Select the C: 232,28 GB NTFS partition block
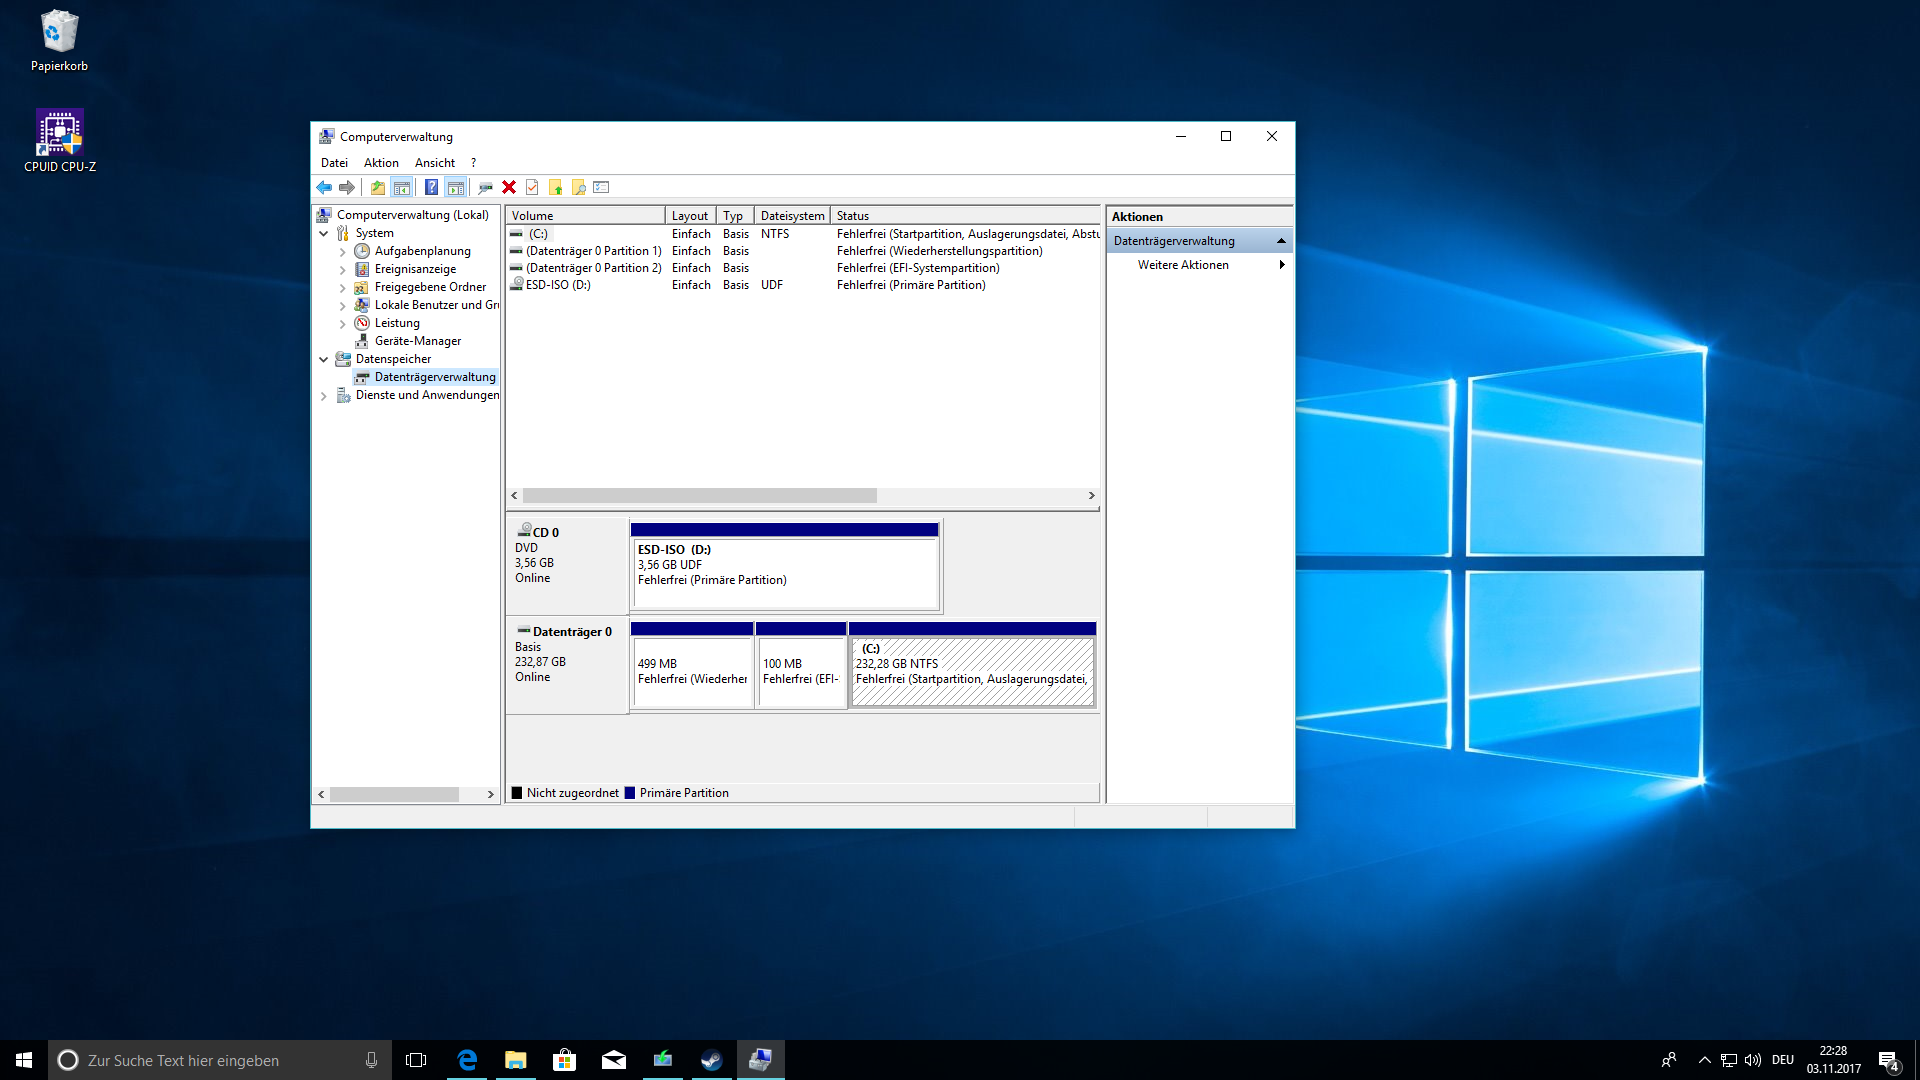The image size is (1920, 1080). pos(971,671)
